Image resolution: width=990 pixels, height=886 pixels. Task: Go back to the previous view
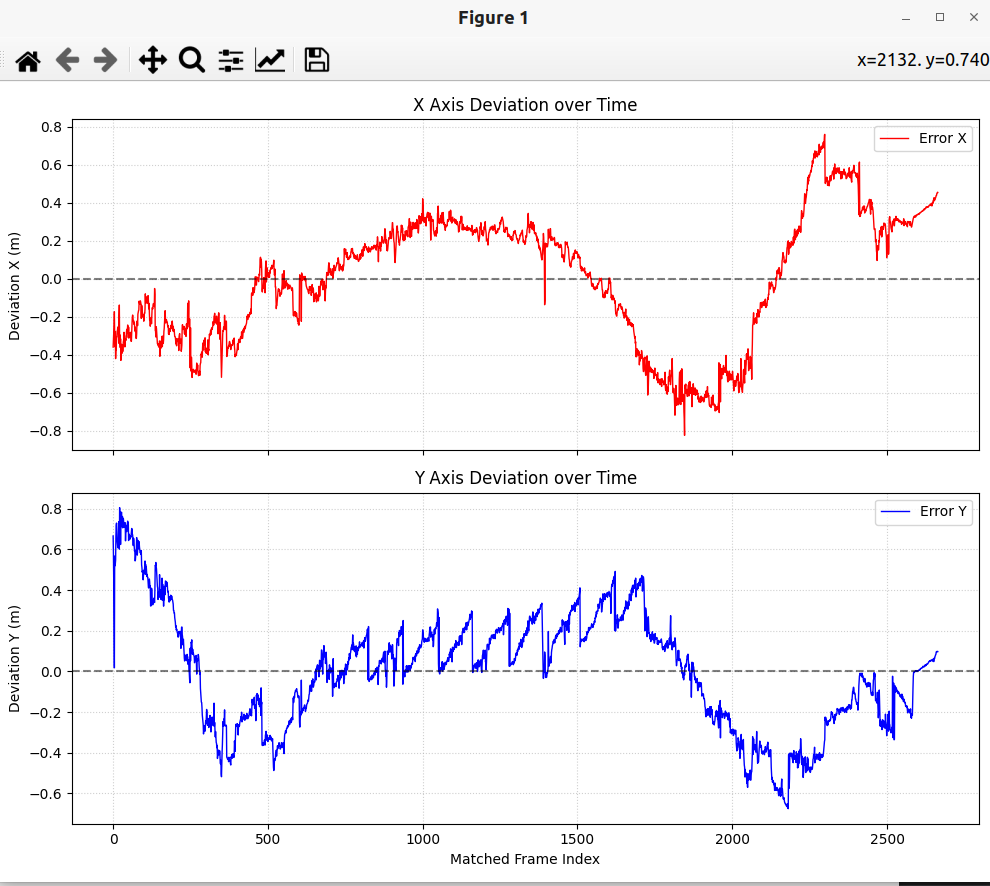pos(67,61)
